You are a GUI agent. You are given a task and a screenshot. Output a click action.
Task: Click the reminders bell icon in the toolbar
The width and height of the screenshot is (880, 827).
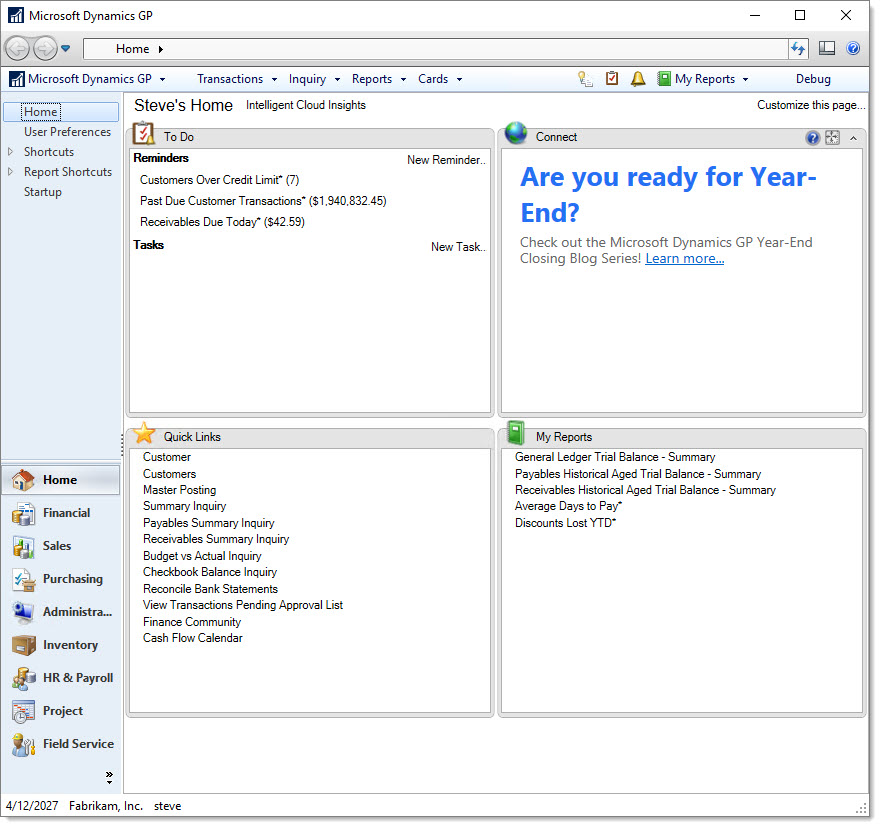638,78
